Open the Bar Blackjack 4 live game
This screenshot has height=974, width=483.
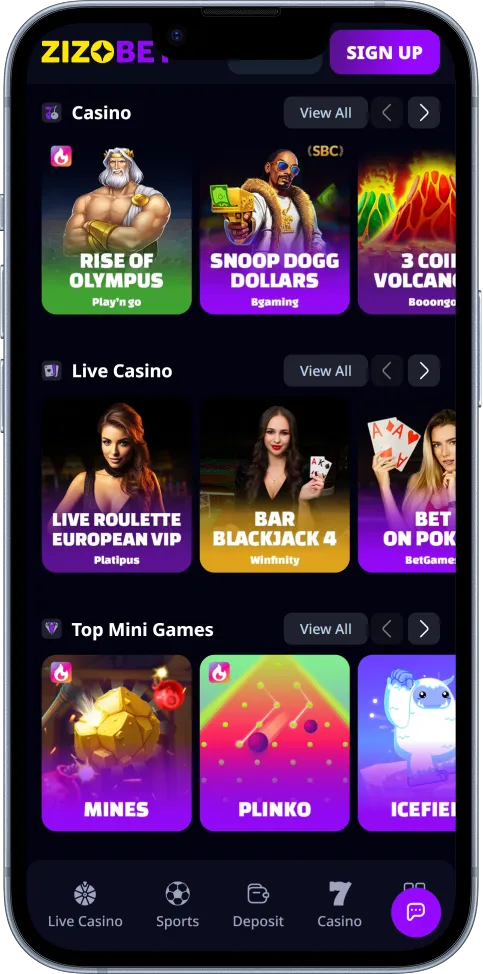(274, 485)
